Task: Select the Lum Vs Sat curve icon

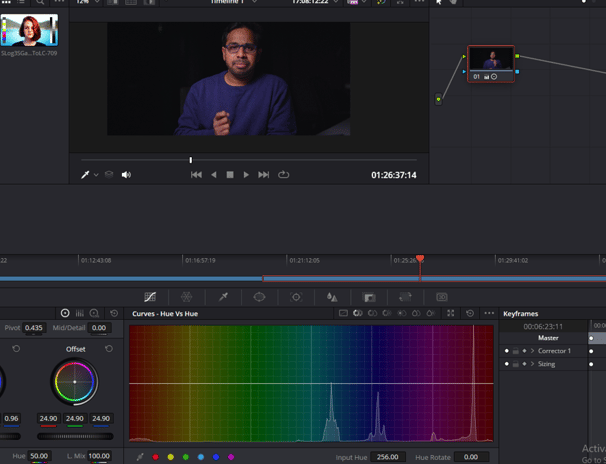Action: click(402, 313)
